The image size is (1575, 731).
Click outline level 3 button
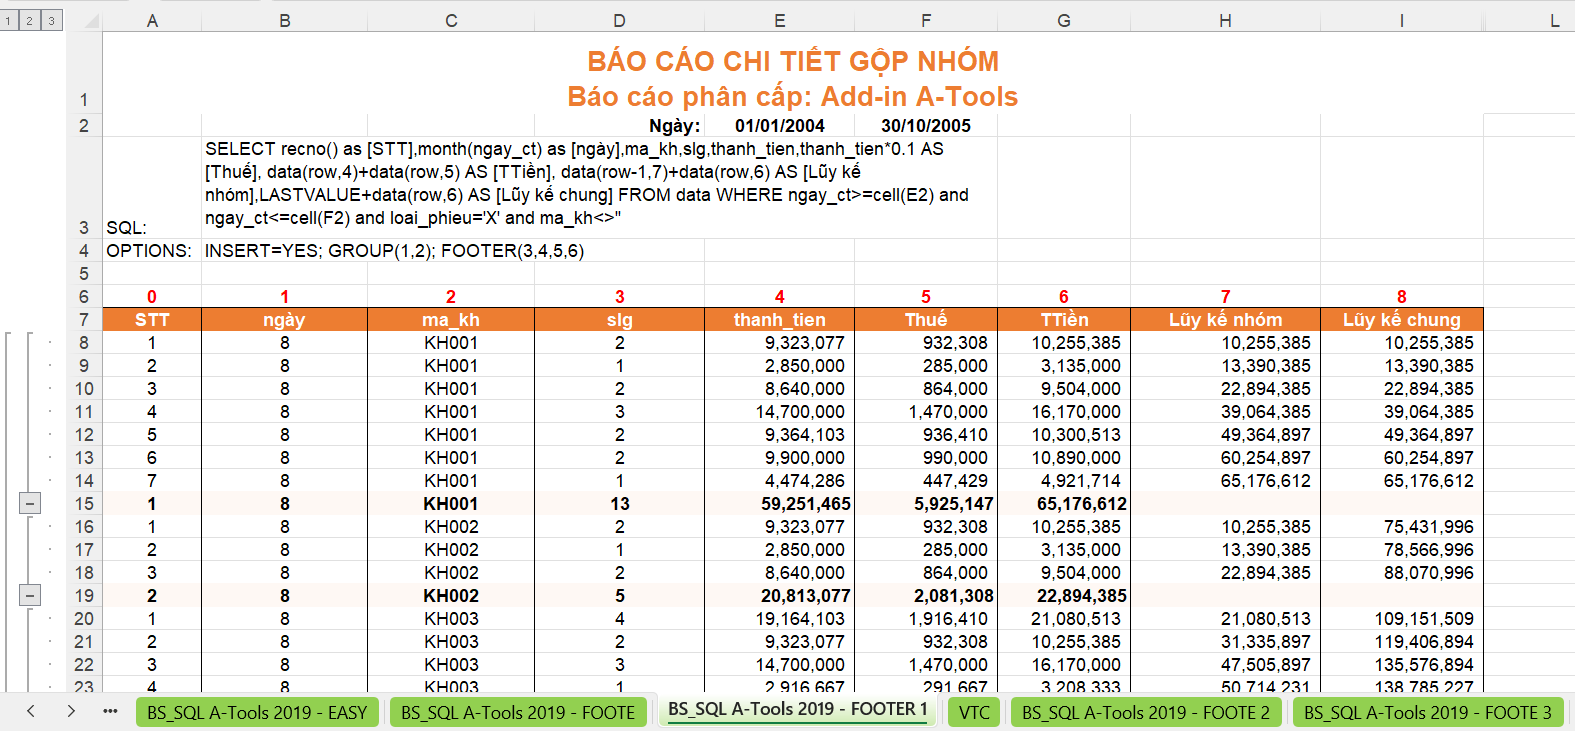(x=51, y=20)
